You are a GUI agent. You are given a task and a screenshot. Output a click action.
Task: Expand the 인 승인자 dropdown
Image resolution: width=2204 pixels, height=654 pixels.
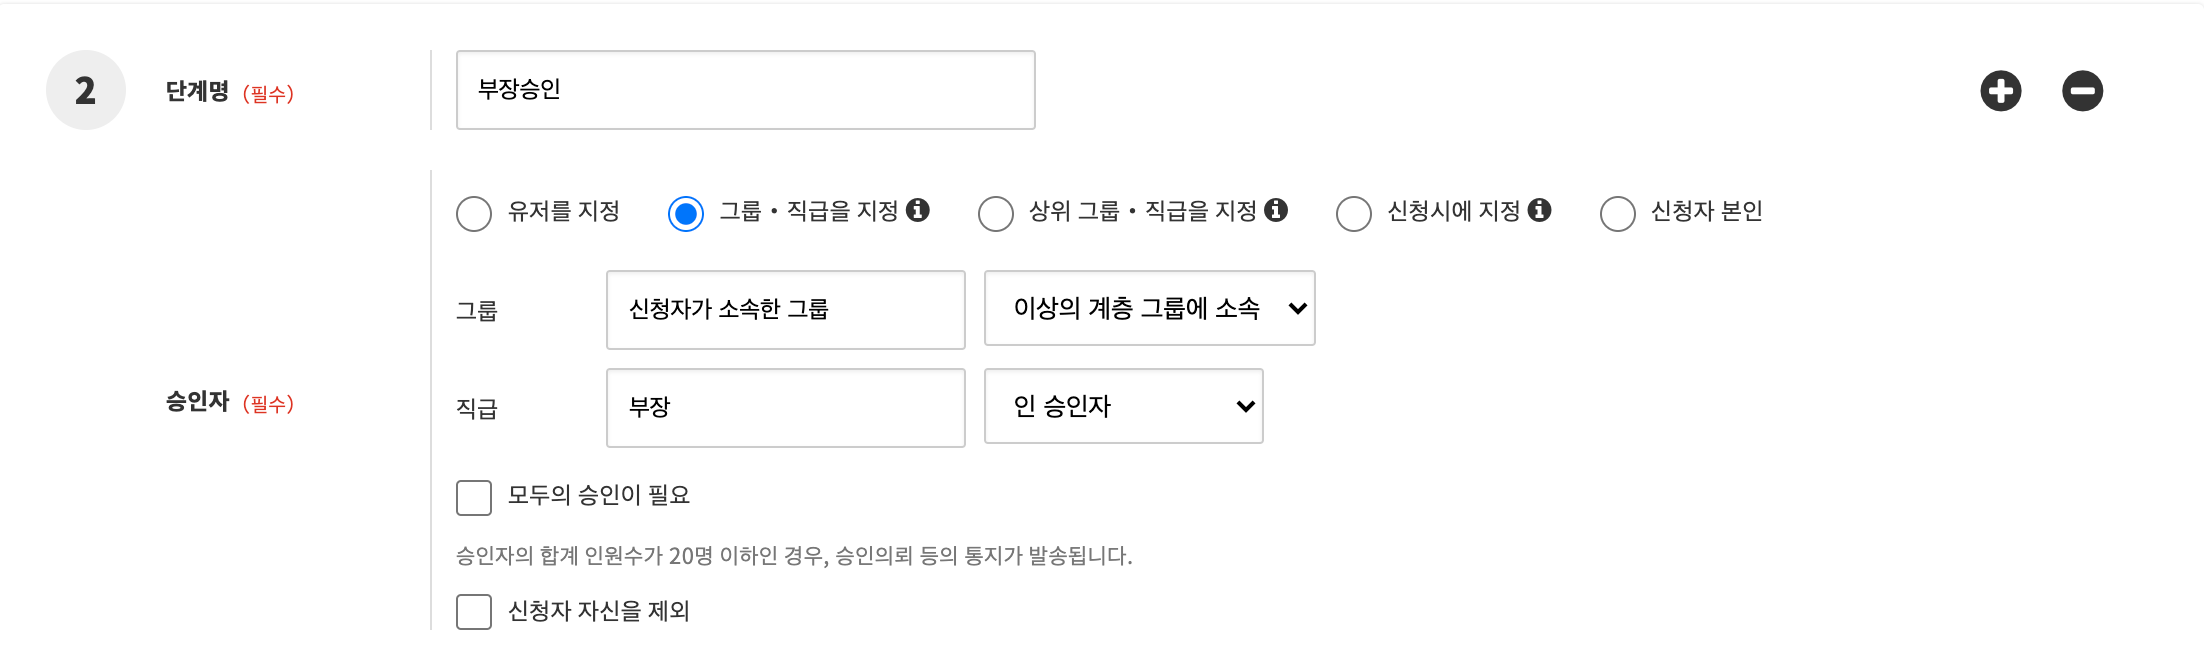pos(1123,406)
